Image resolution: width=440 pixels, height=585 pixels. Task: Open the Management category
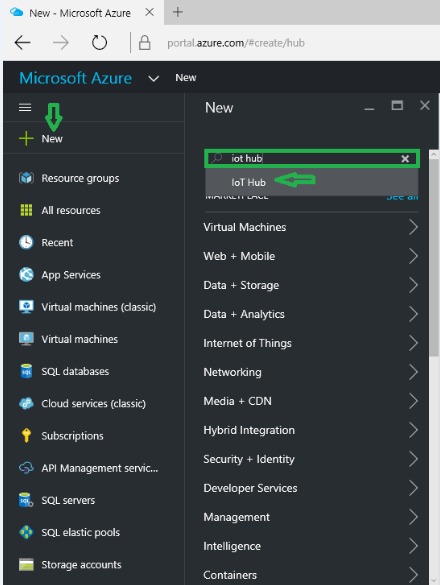point(311,517)
